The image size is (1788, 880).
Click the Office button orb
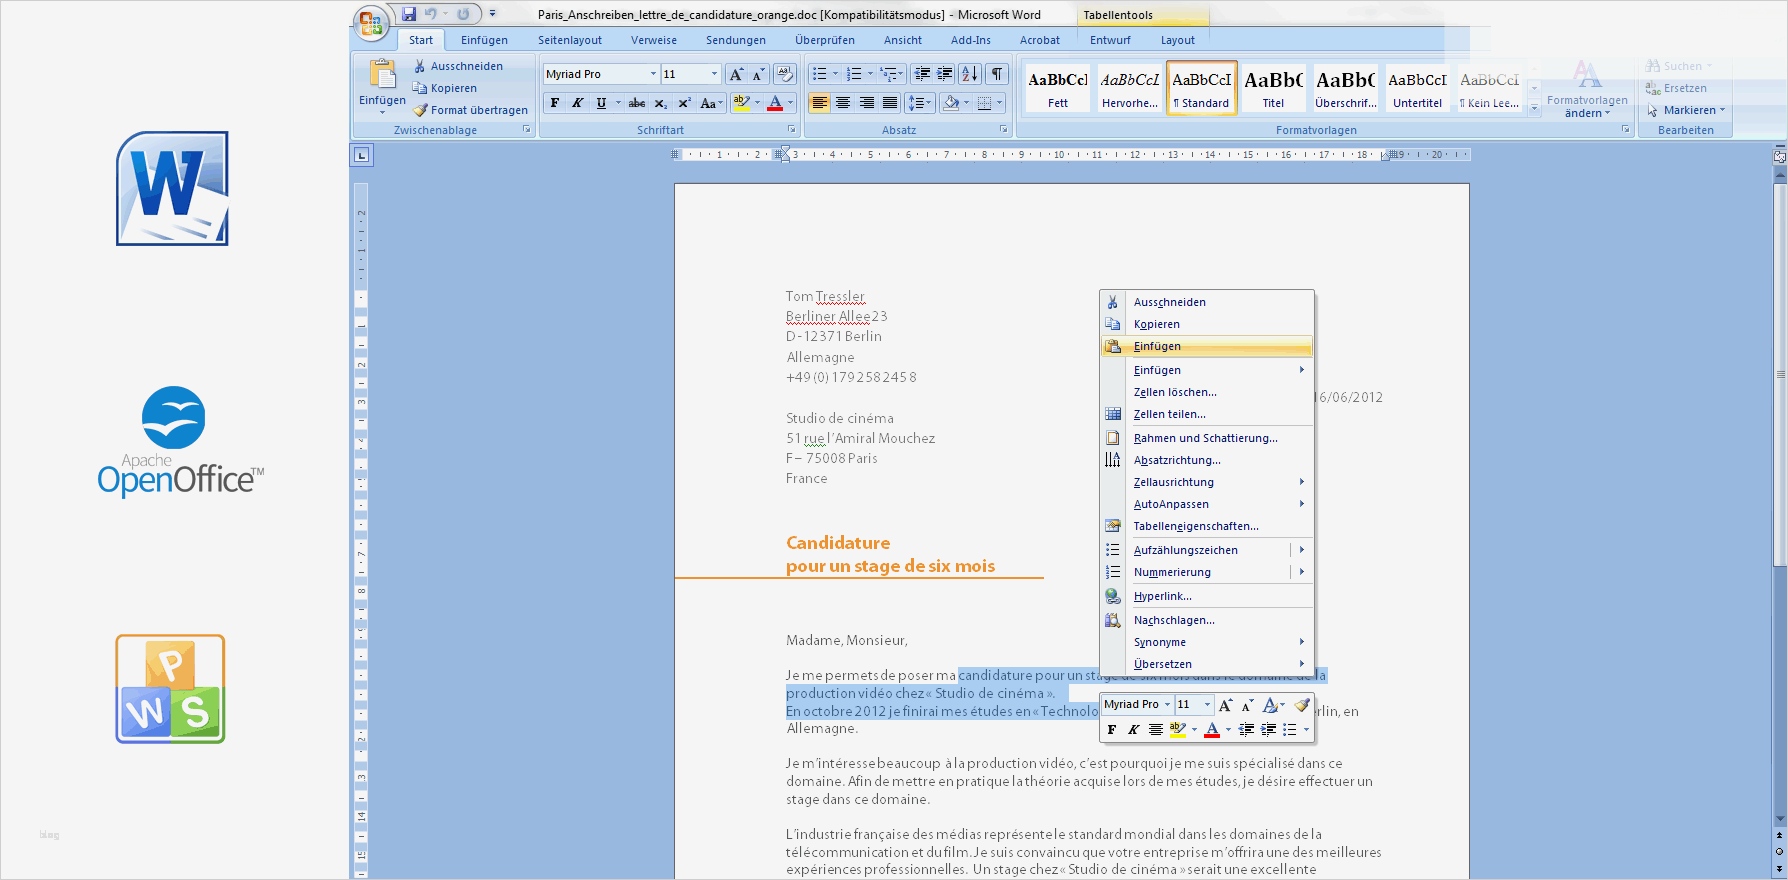[370, 23]
